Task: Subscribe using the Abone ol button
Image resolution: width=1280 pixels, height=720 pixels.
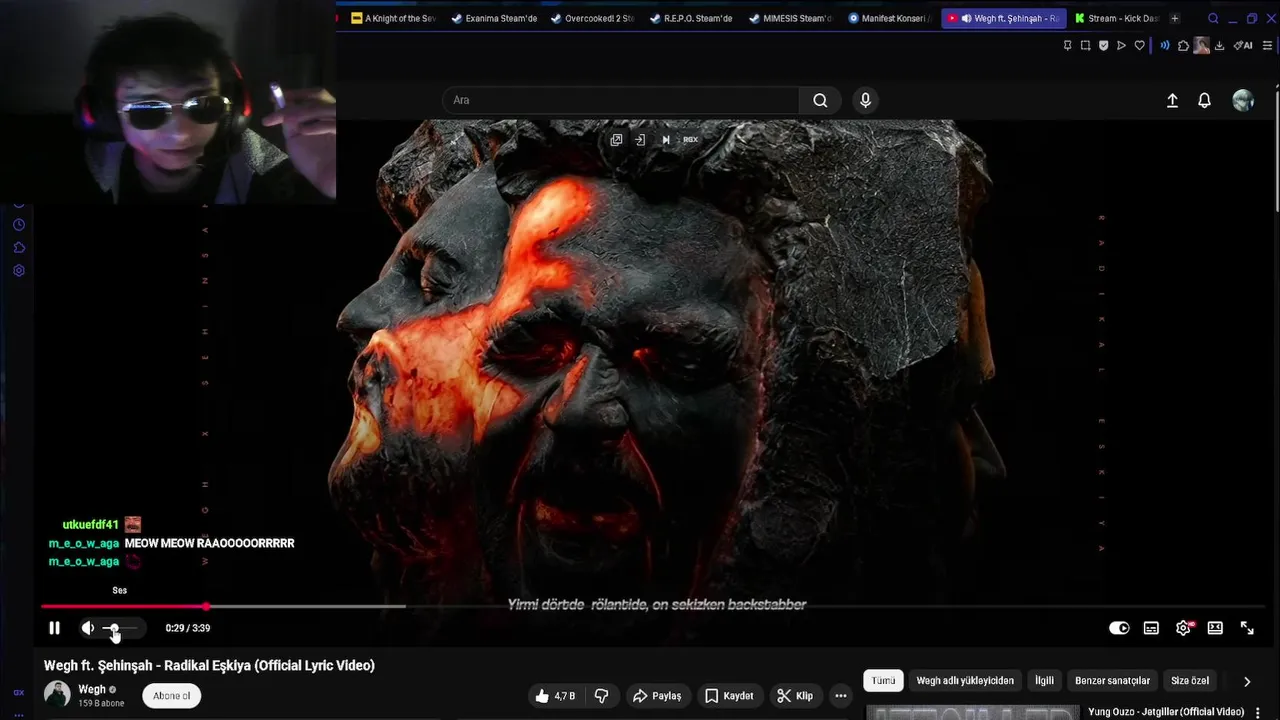Action: coord(172,696)
